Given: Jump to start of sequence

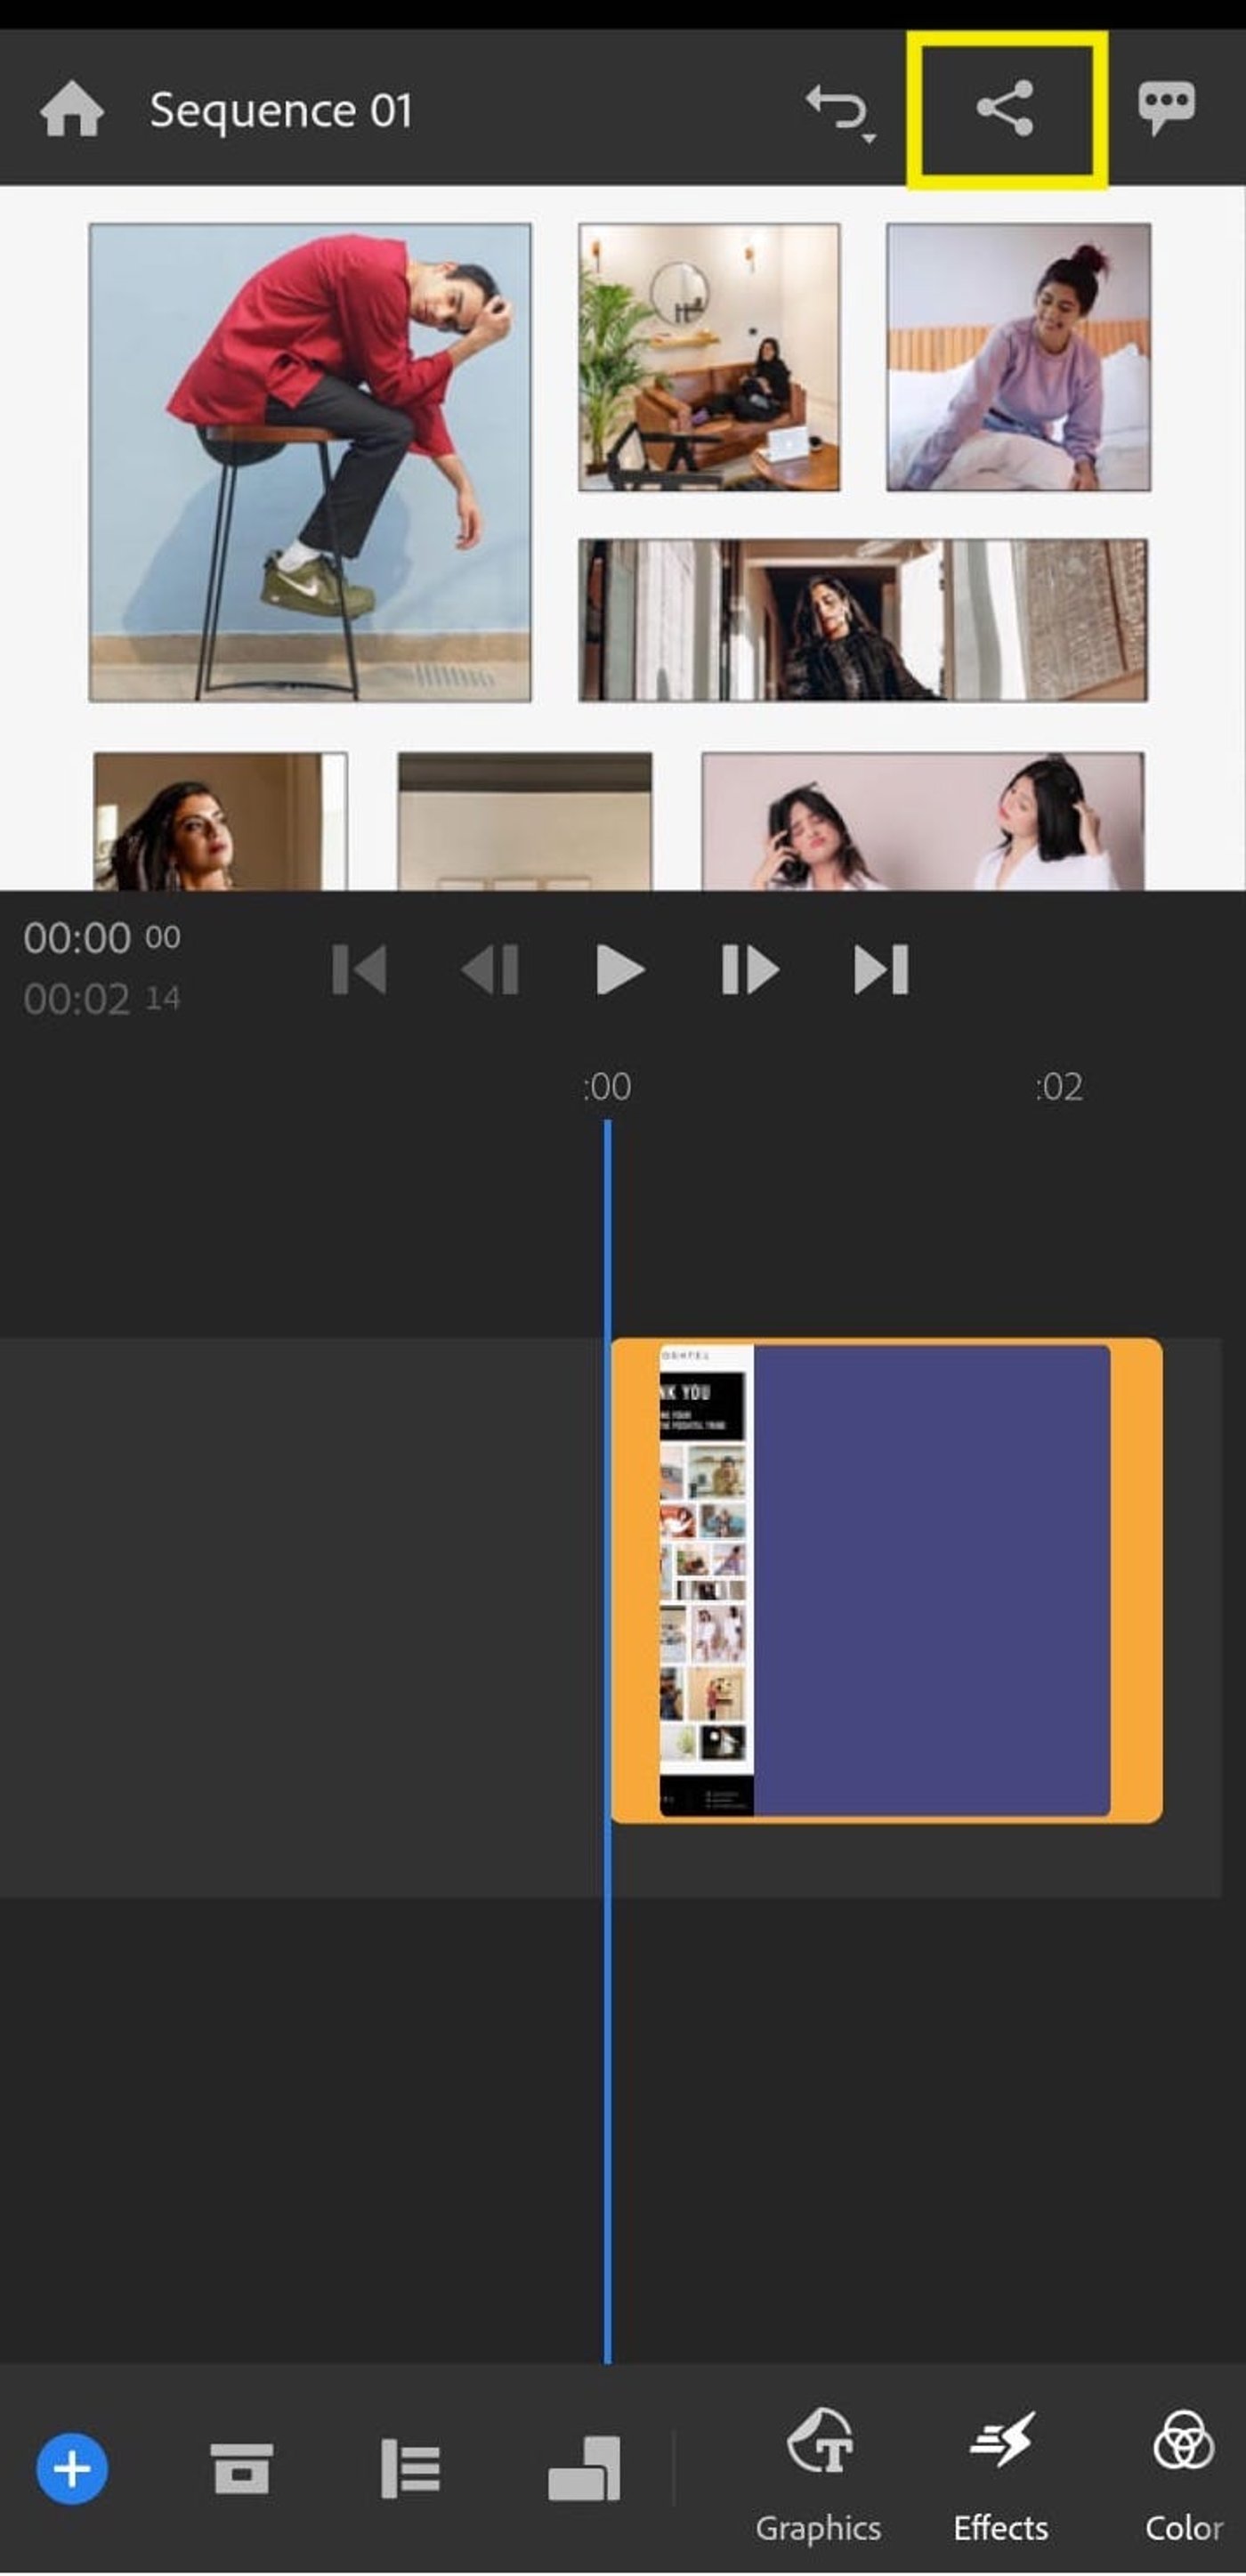Looking at the screenshot, I should click(x=359, y=969).
